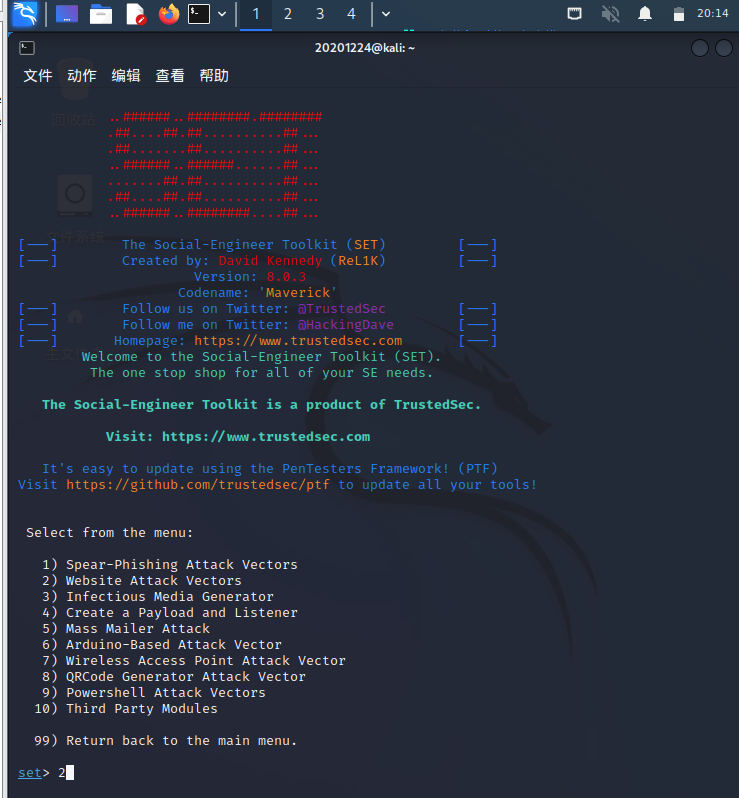Screen dimensions: 739x798
Task: Click '2) Website Attack Vectors' line
Action: click(x=142, y=581)
